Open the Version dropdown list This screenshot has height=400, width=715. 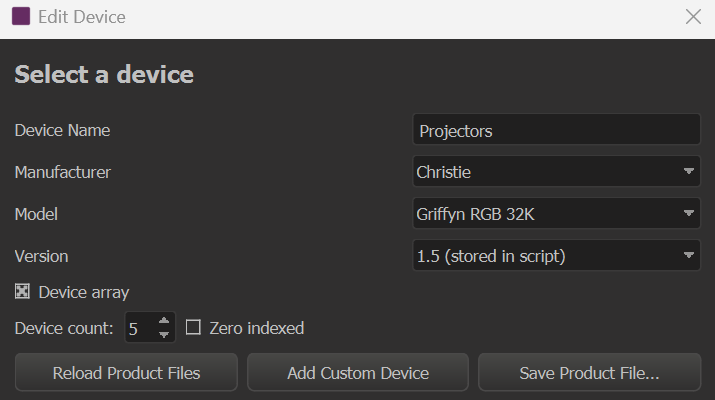(556, 256)
